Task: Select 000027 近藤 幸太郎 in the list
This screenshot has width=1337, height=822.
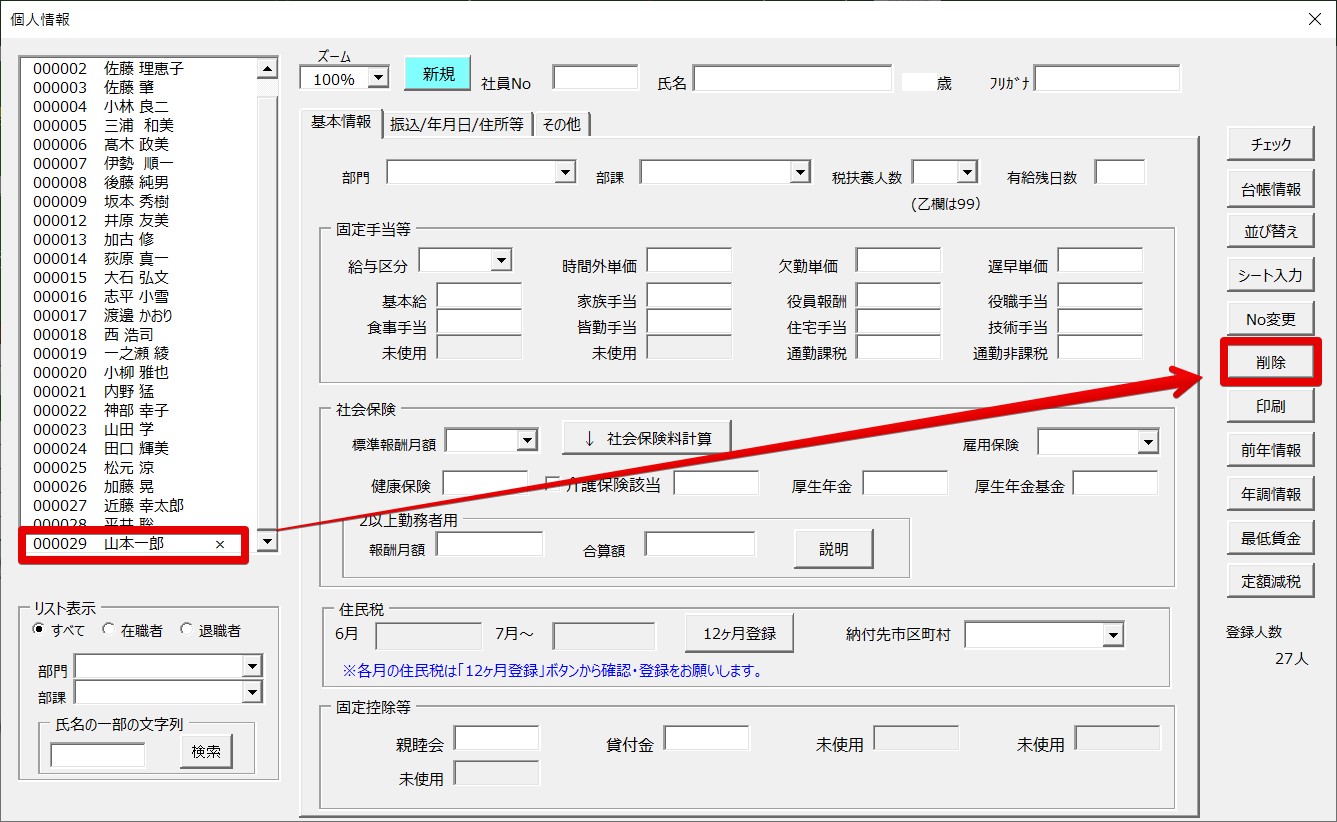Action: tap(139, 505)
